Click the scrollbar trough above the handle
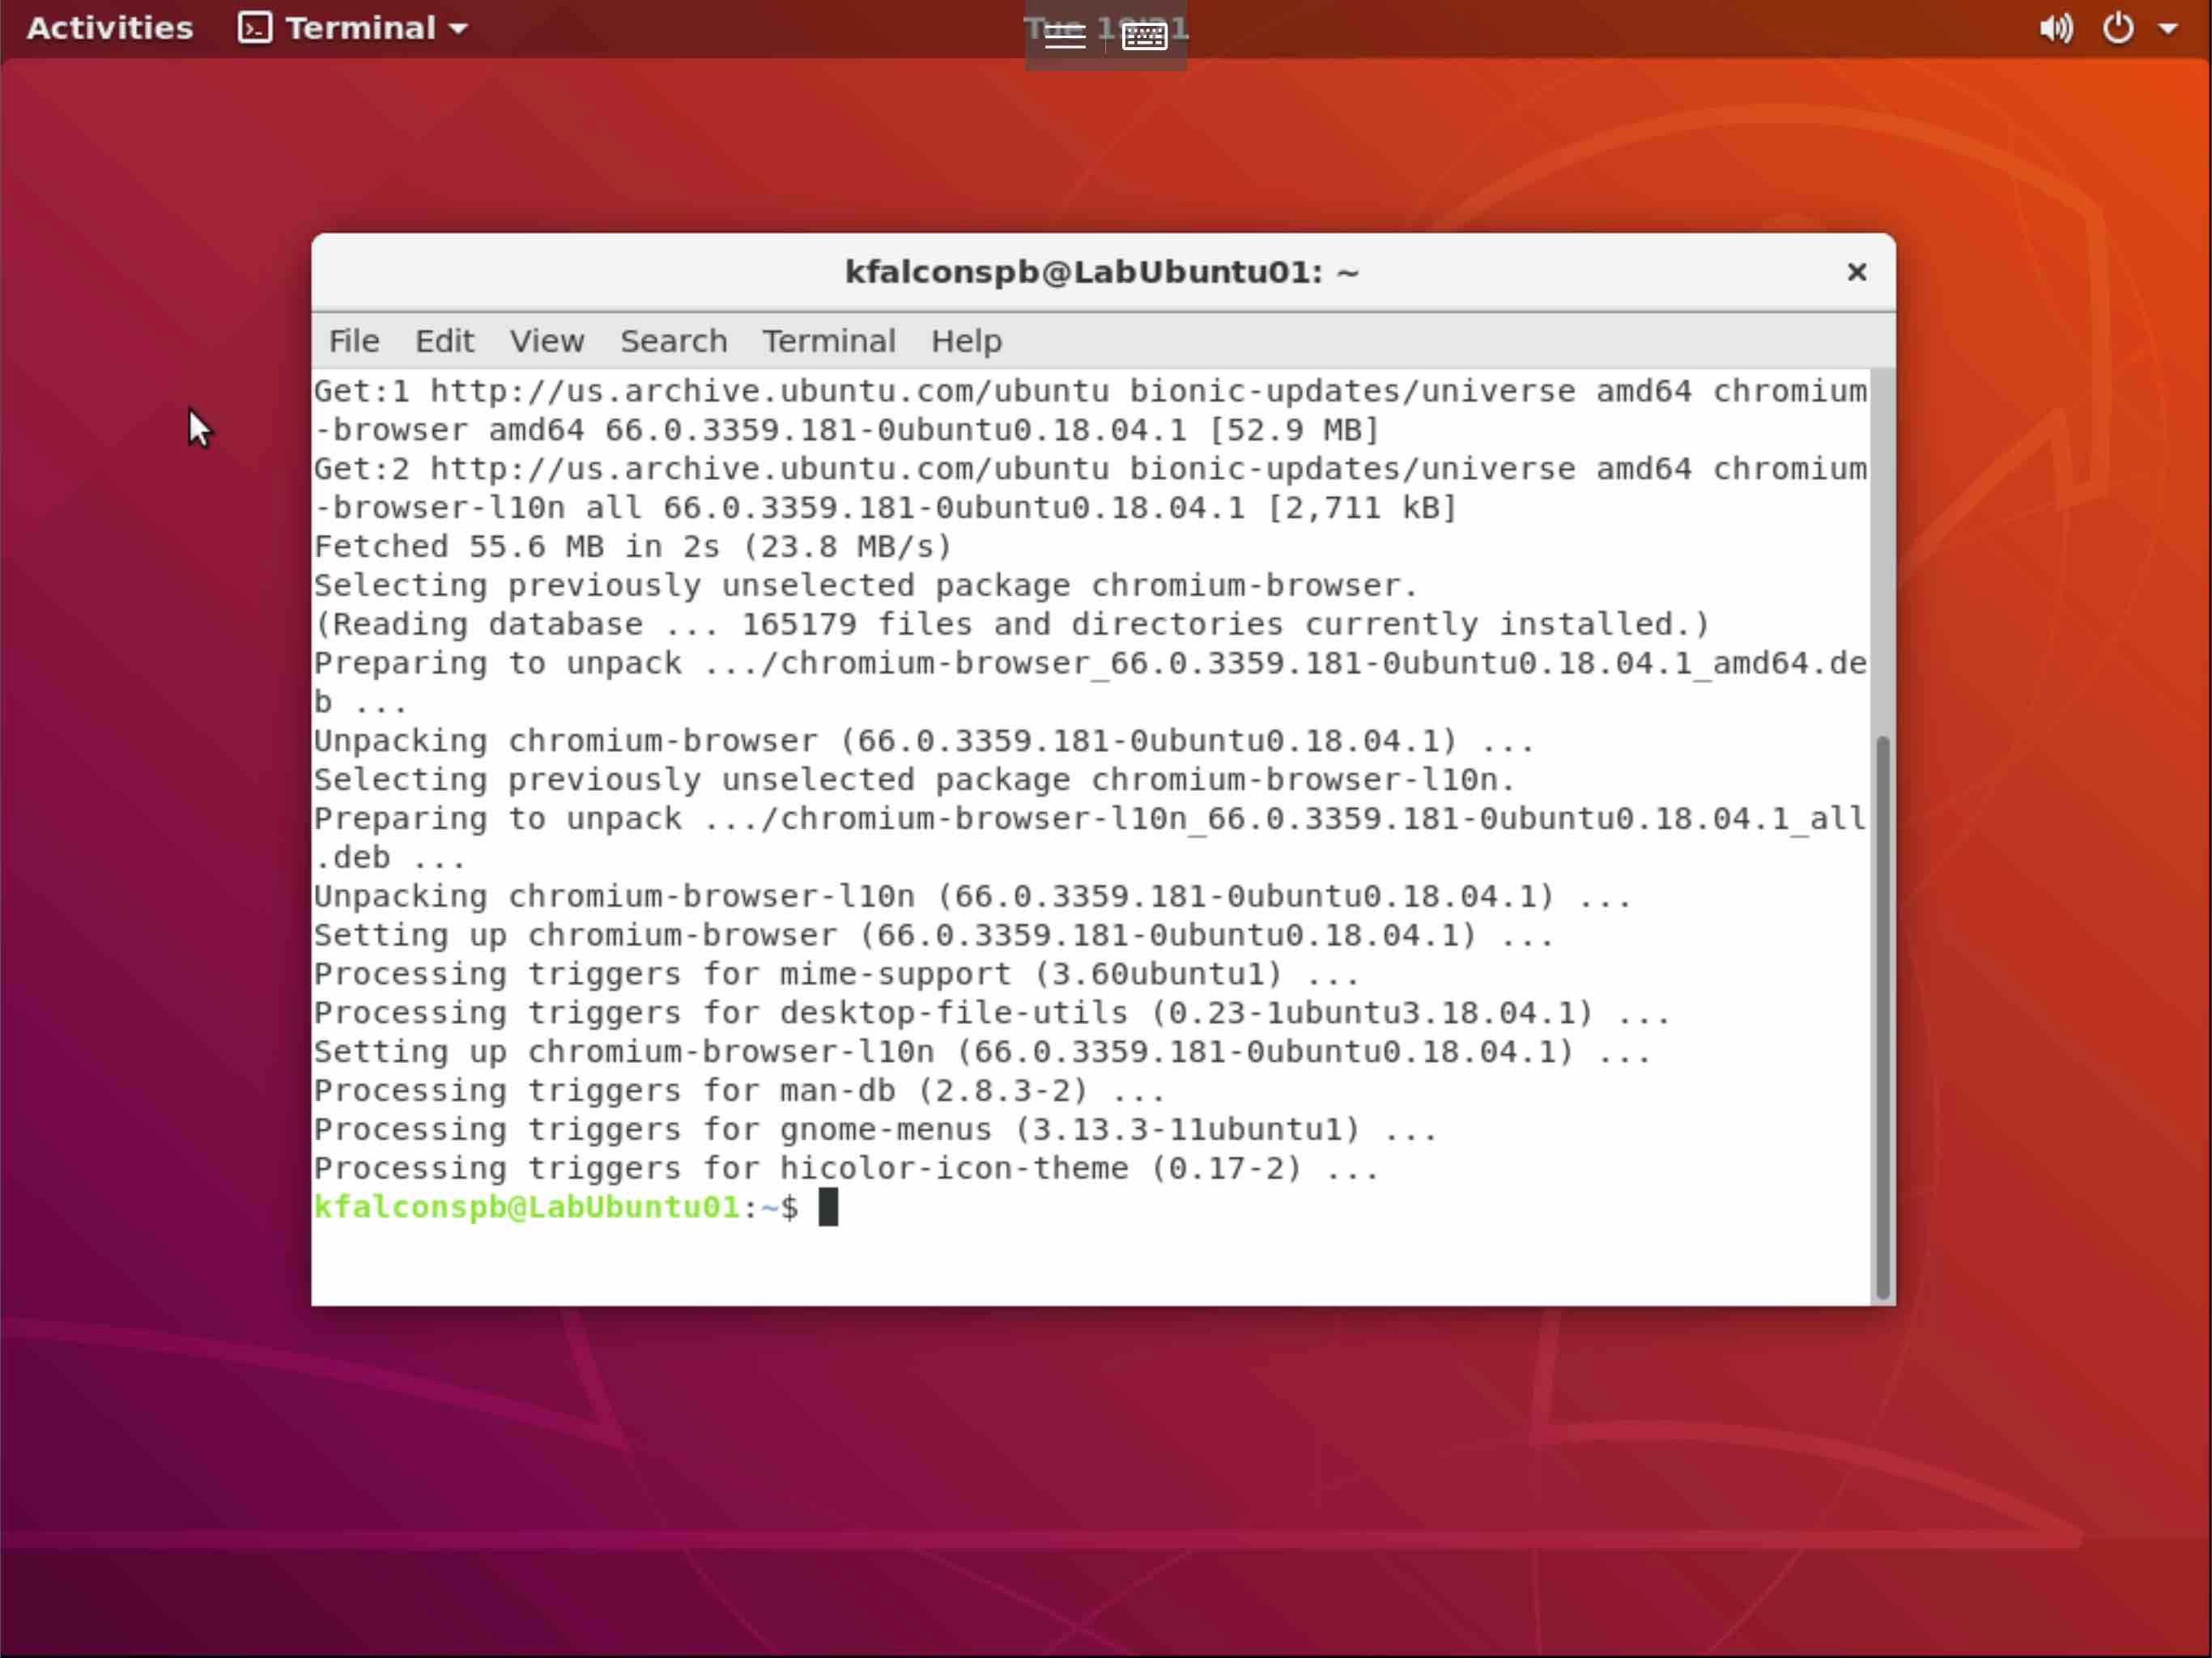Screen dimensions: 2212x1658 point(1883,552)
